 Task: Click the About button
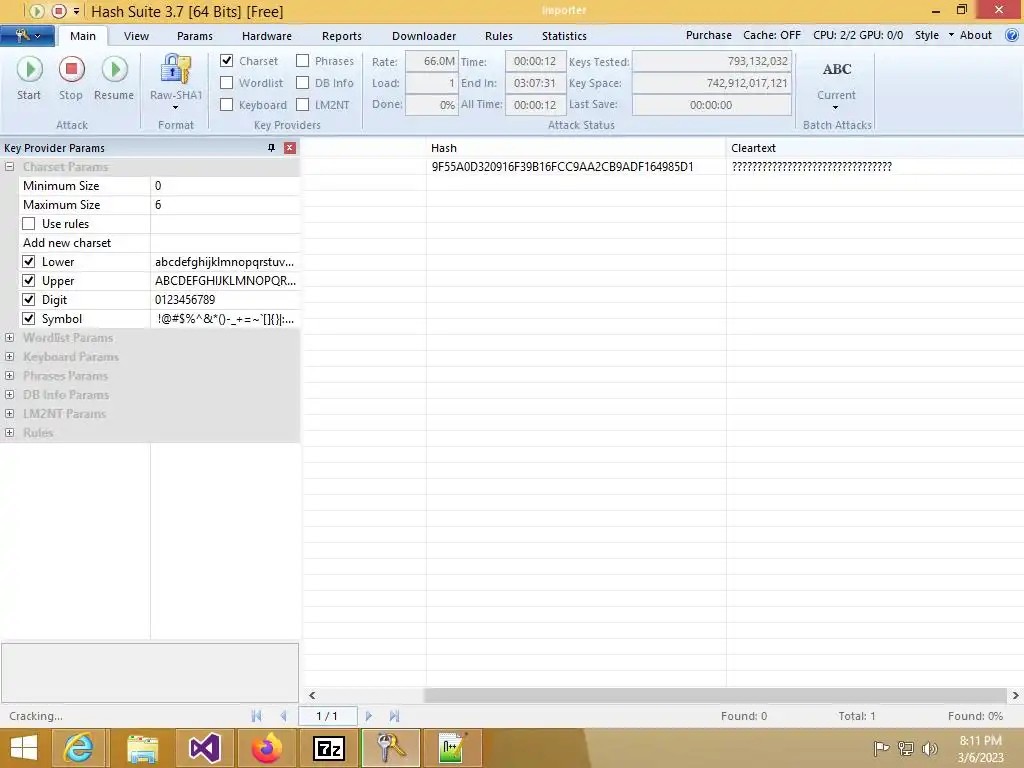pyautogui.click(x=976, y=35)
